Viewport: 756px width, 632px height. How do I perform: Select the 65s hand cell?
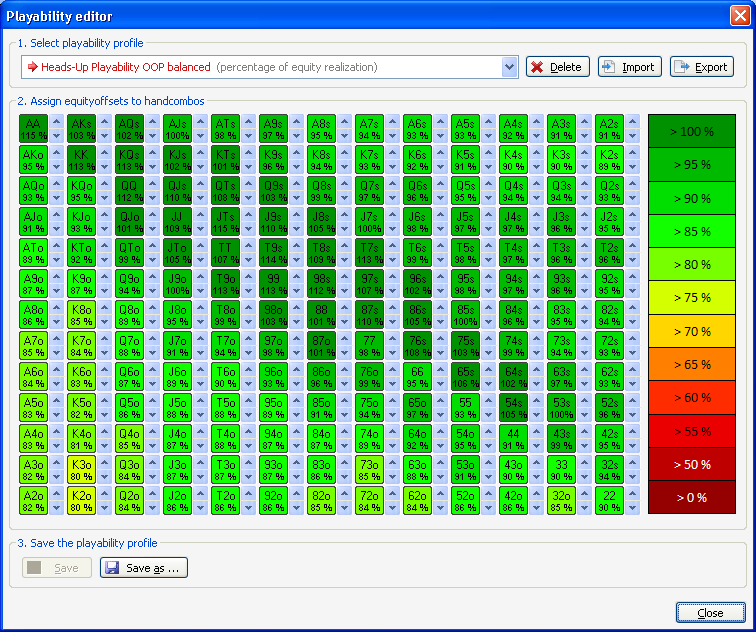point(465,377)
